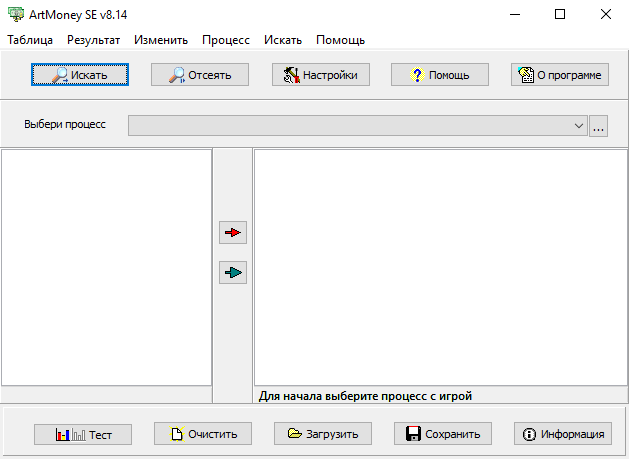Image resolution: width=629 pixels, height=459 pixels.
Task: Click the Тест benchmark button
Action: click(x=83, y=435)
